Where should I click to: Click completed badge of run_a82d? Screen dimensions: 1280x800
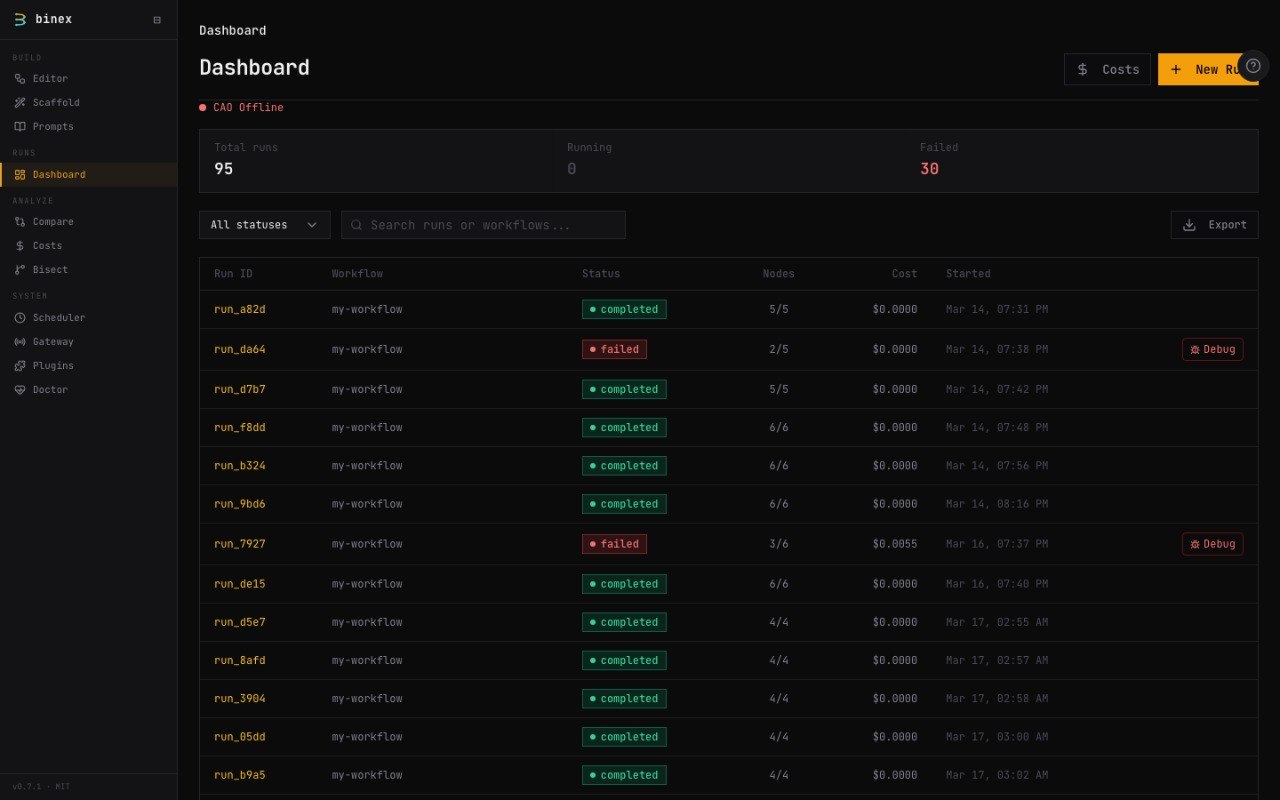(624, 309)
